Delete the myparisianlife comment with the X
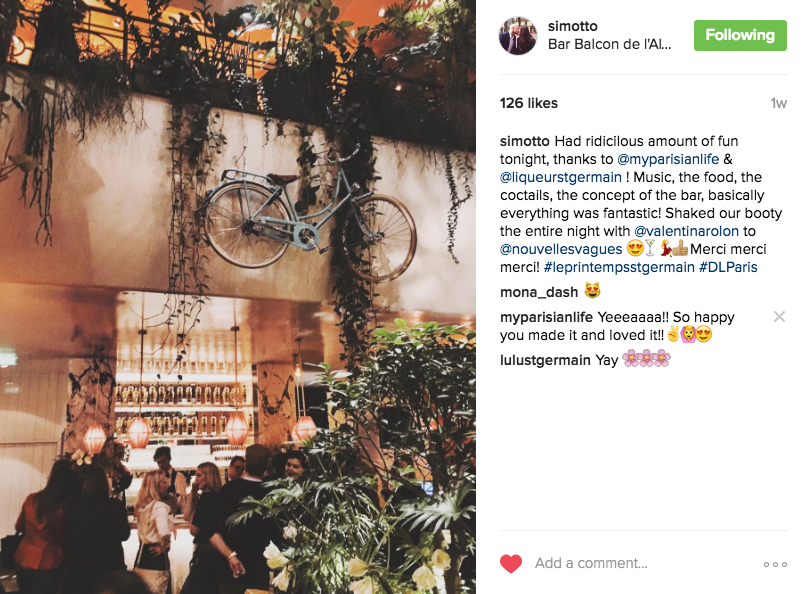The height and width of the screenshot is (594, 805). tap(779, 317)
